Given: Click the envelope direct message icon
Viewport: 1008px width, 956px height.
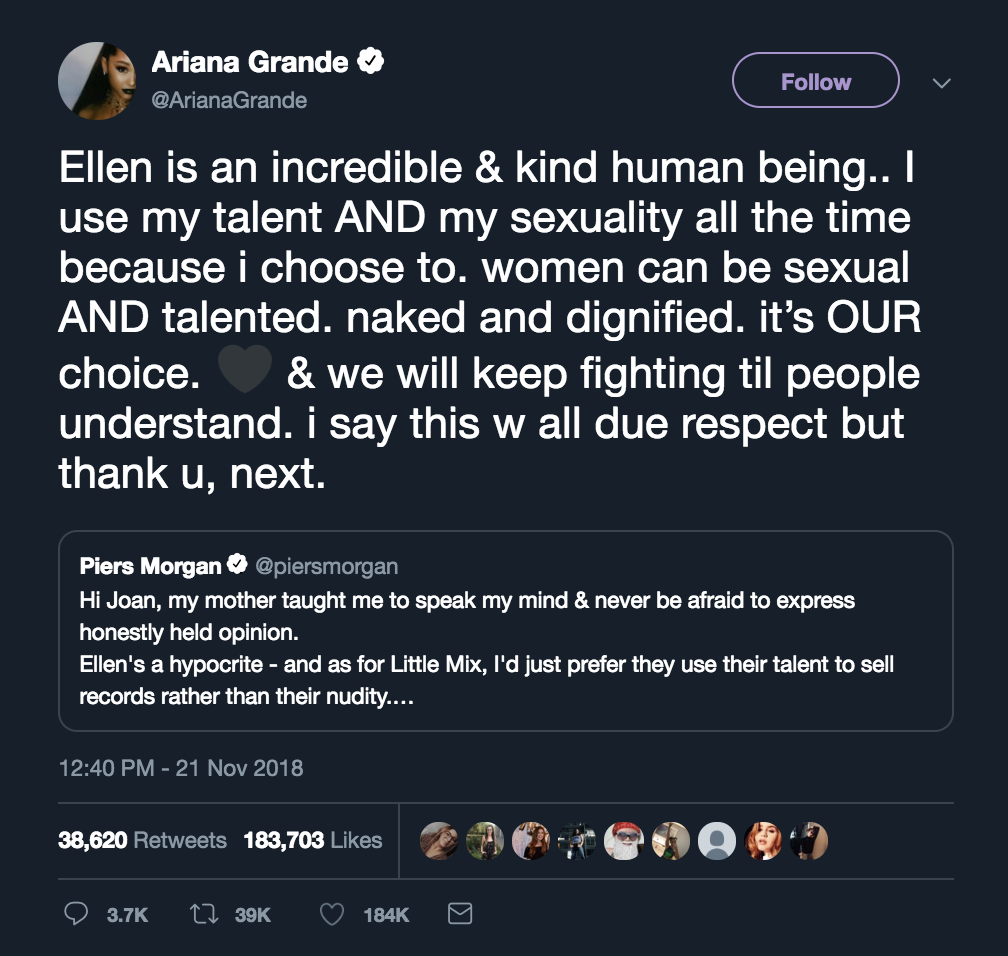Looking at the screenshot, I should 459,914.
